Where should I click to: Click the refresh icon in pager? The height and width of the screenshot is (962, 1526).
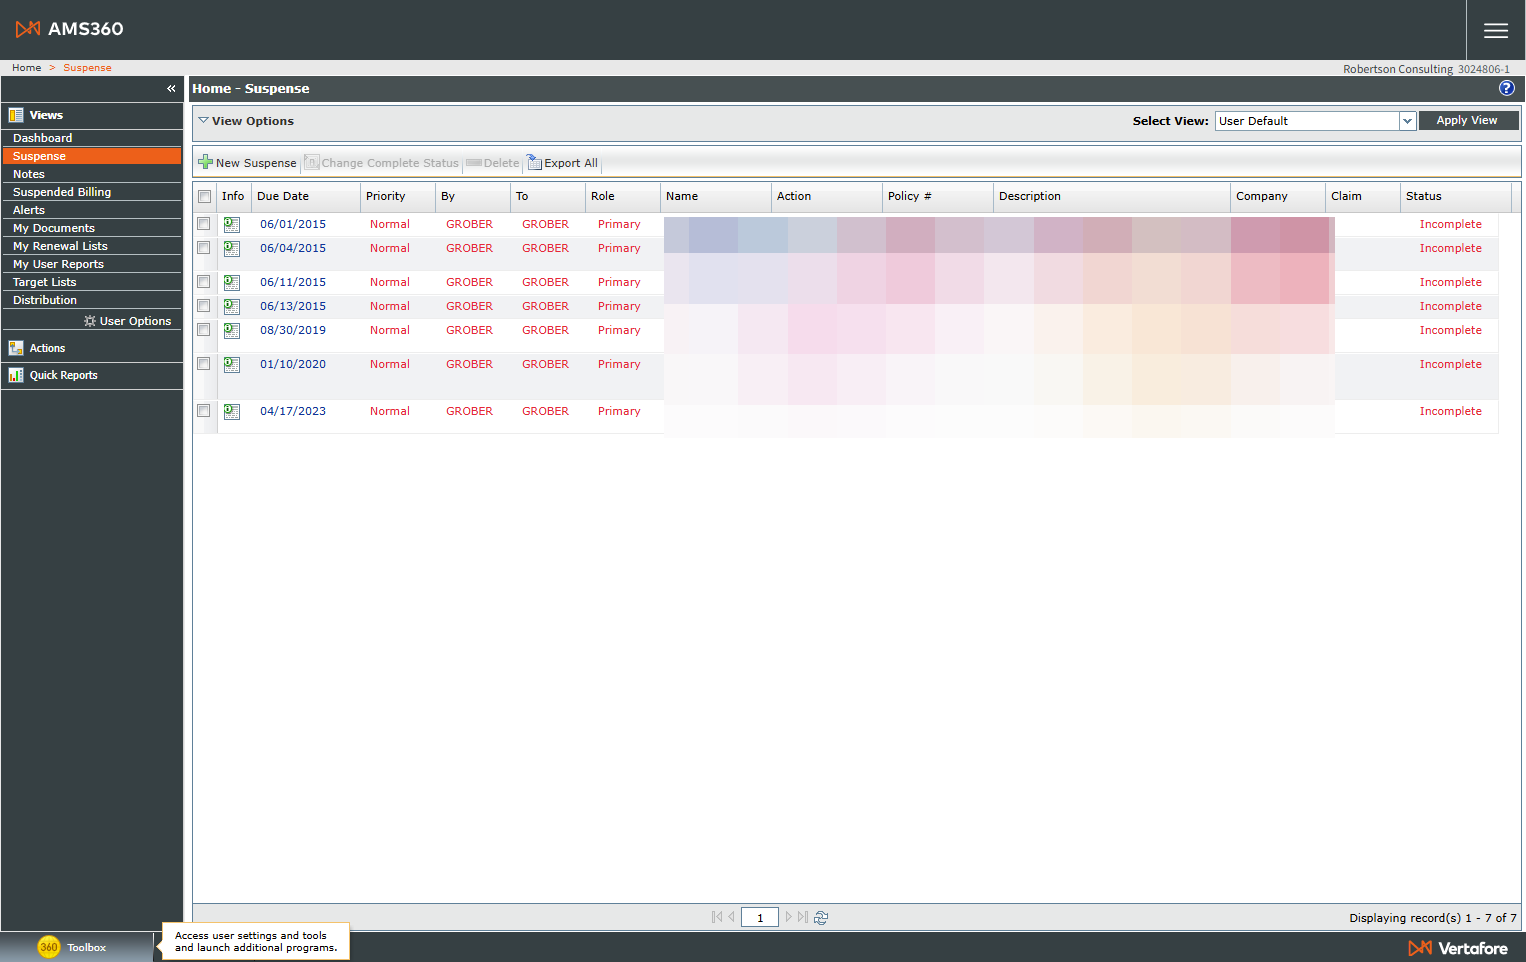821,917
